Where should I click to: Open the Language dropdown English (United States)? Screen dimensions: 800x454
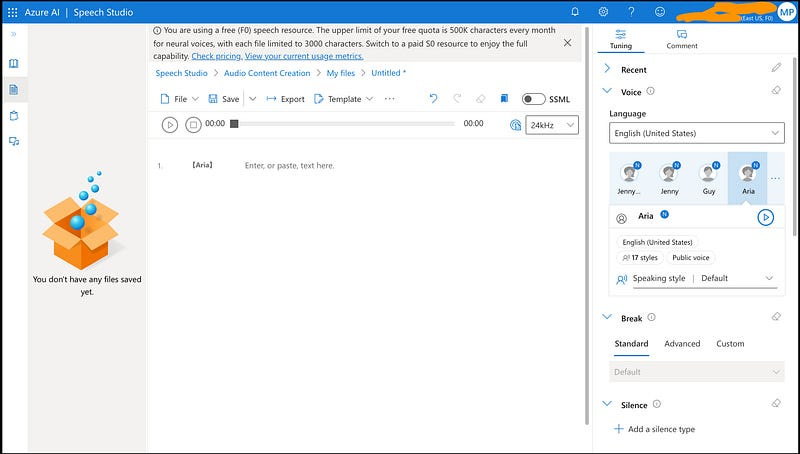click(696, 133)
